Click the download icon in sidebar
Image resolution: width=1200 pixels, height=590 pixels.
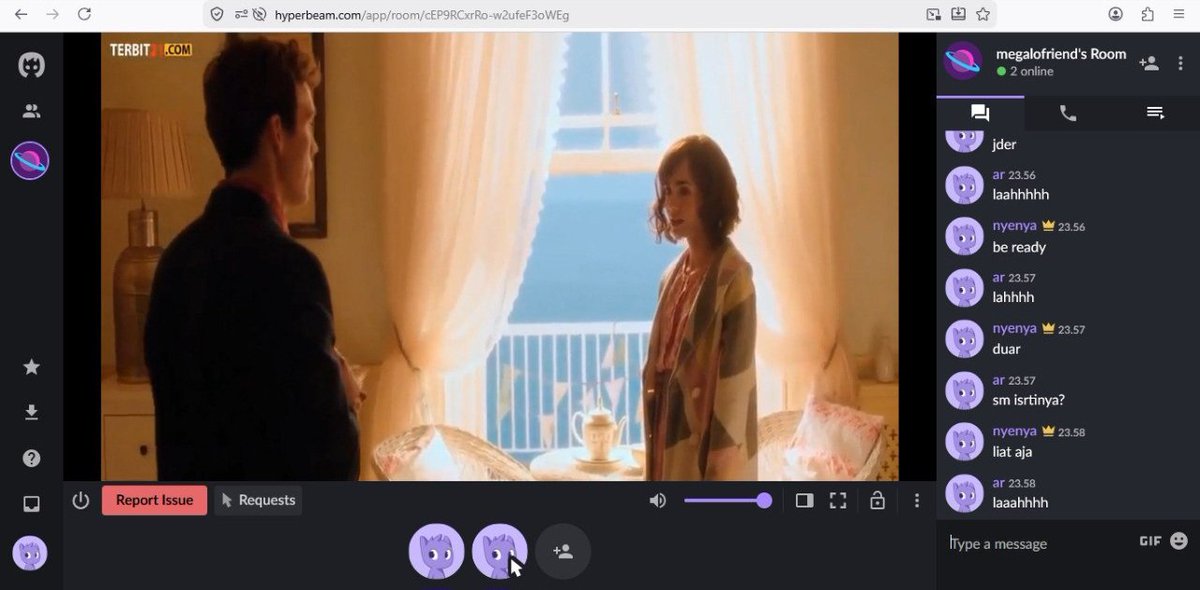coord(31,413)
